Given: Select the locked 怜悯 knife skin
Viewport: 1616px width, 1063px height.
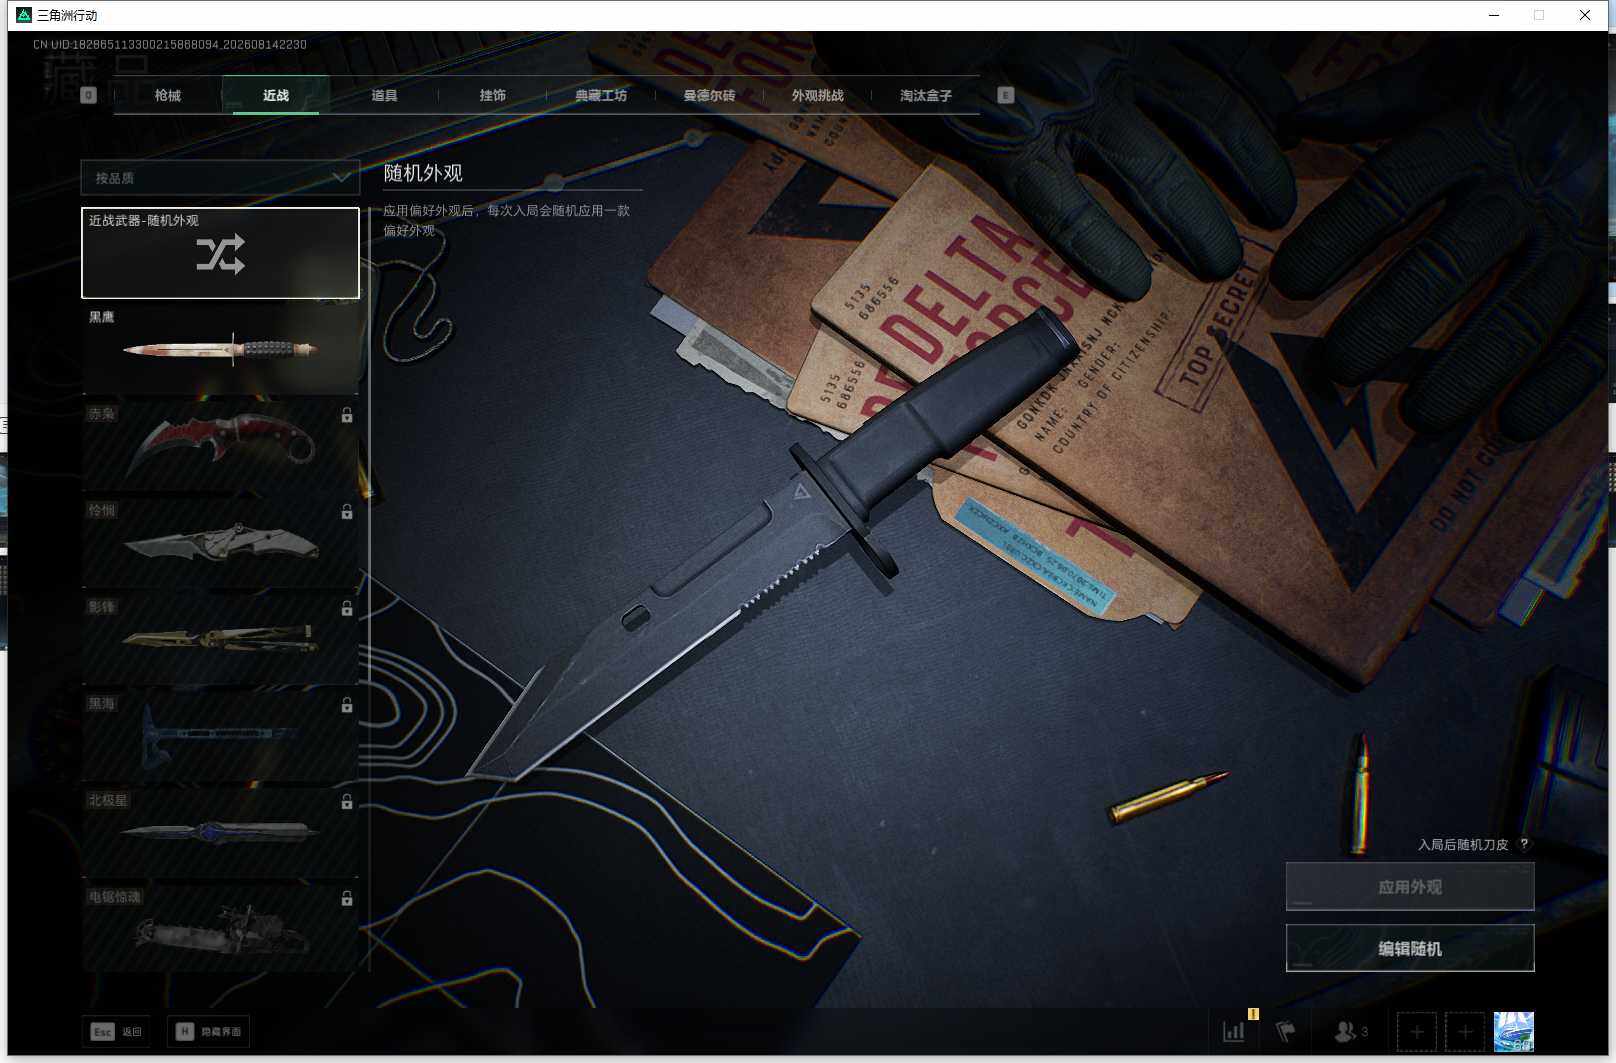Looking at the screenshot, I should (x=220, y=543).
